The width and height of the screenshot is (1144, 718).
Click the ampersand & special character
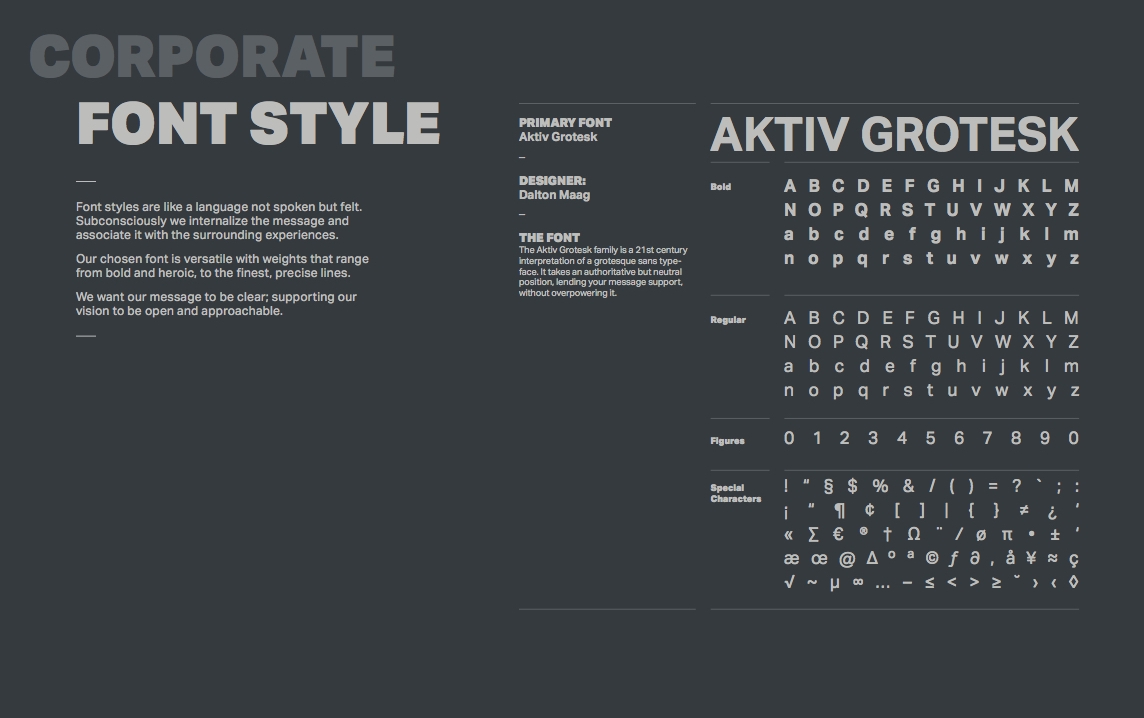[908, 486]
